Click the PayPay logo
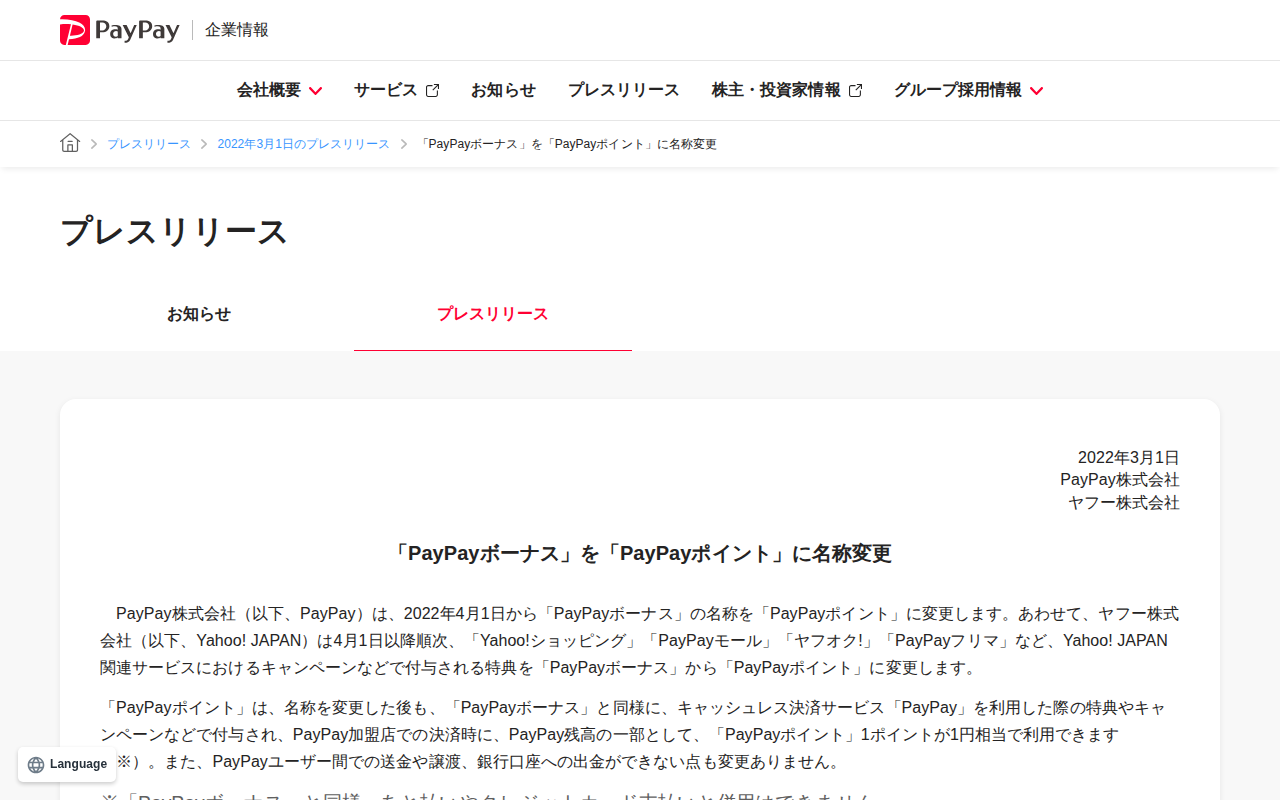The width and height of the screenshot is (1280, 800). (119, 30)
